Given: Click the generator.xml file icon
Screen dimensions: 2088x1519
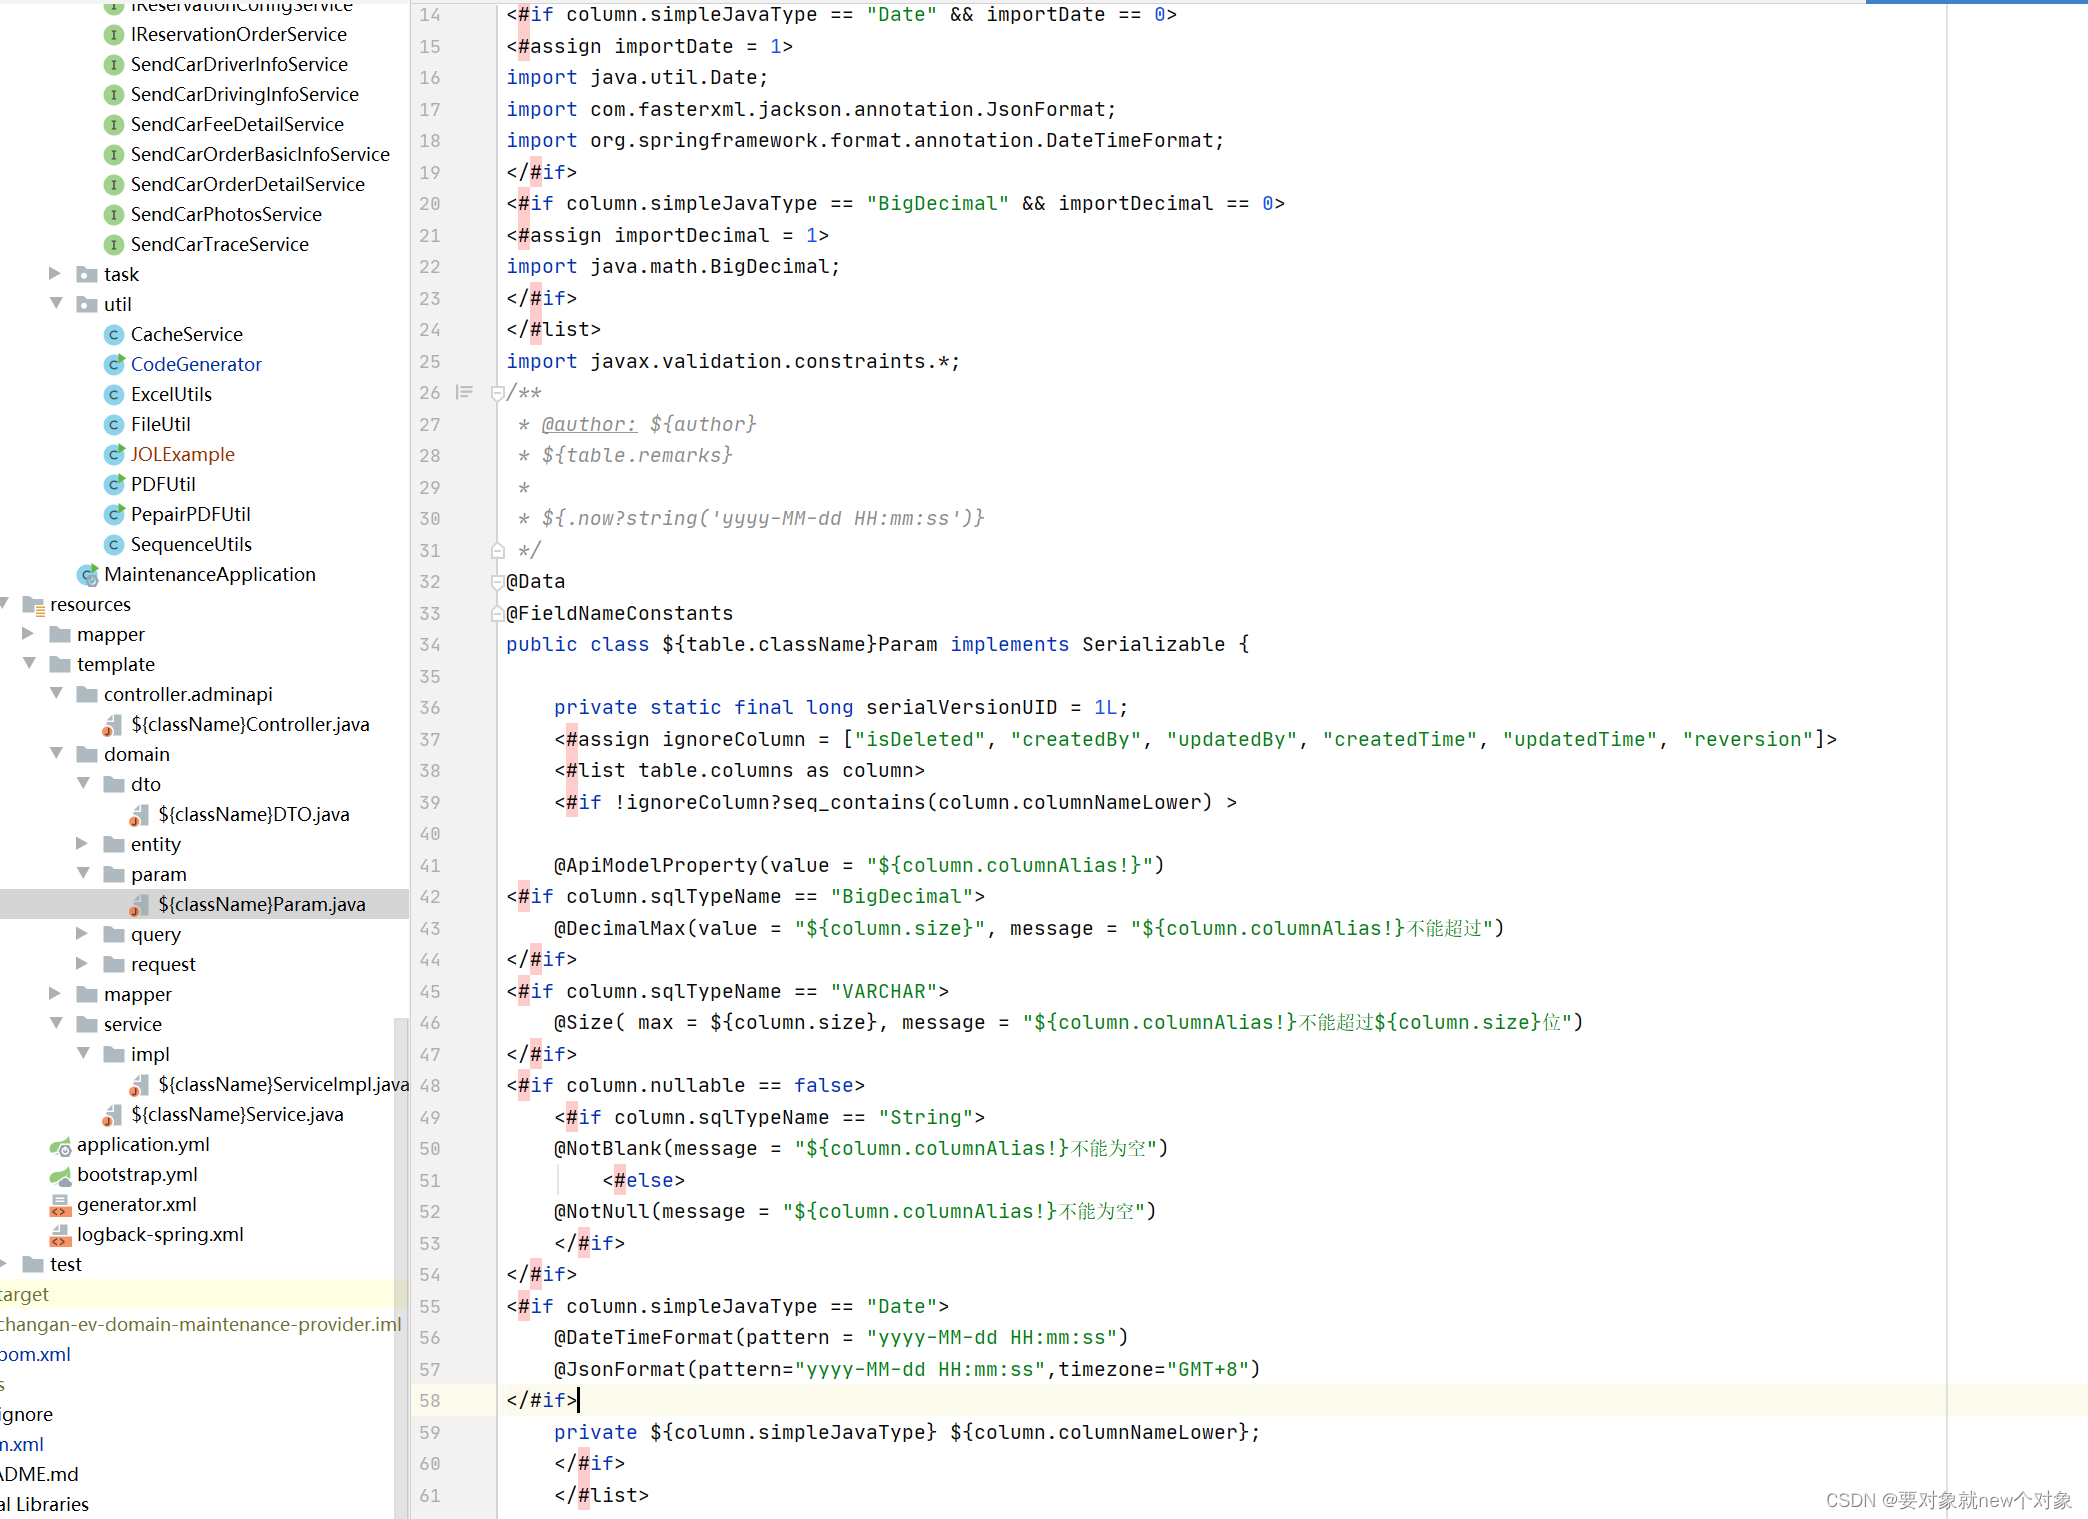Looking at the screenshot, I should coord(60,1205).
